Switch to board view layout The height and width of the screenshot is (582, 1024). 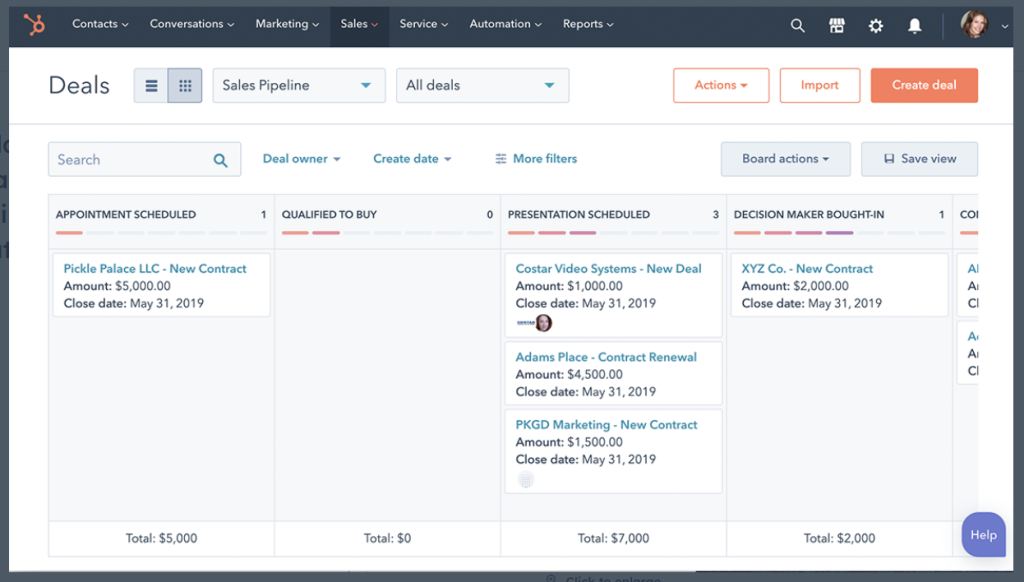184,85
